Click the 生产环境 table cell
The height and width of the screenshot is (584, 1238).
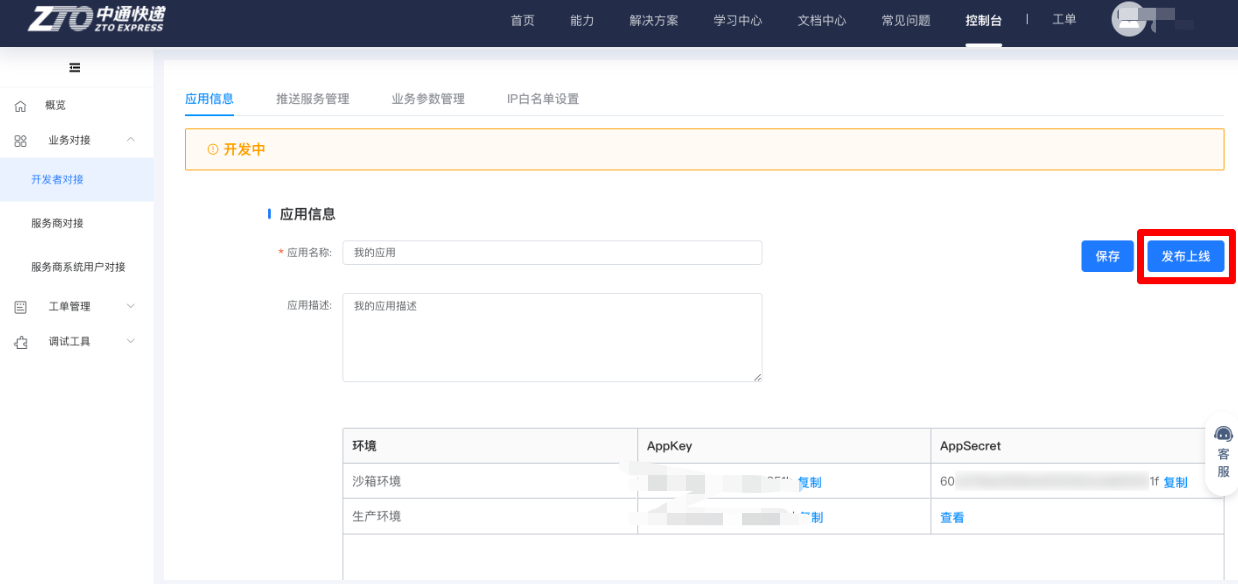(x=490, y=516)
